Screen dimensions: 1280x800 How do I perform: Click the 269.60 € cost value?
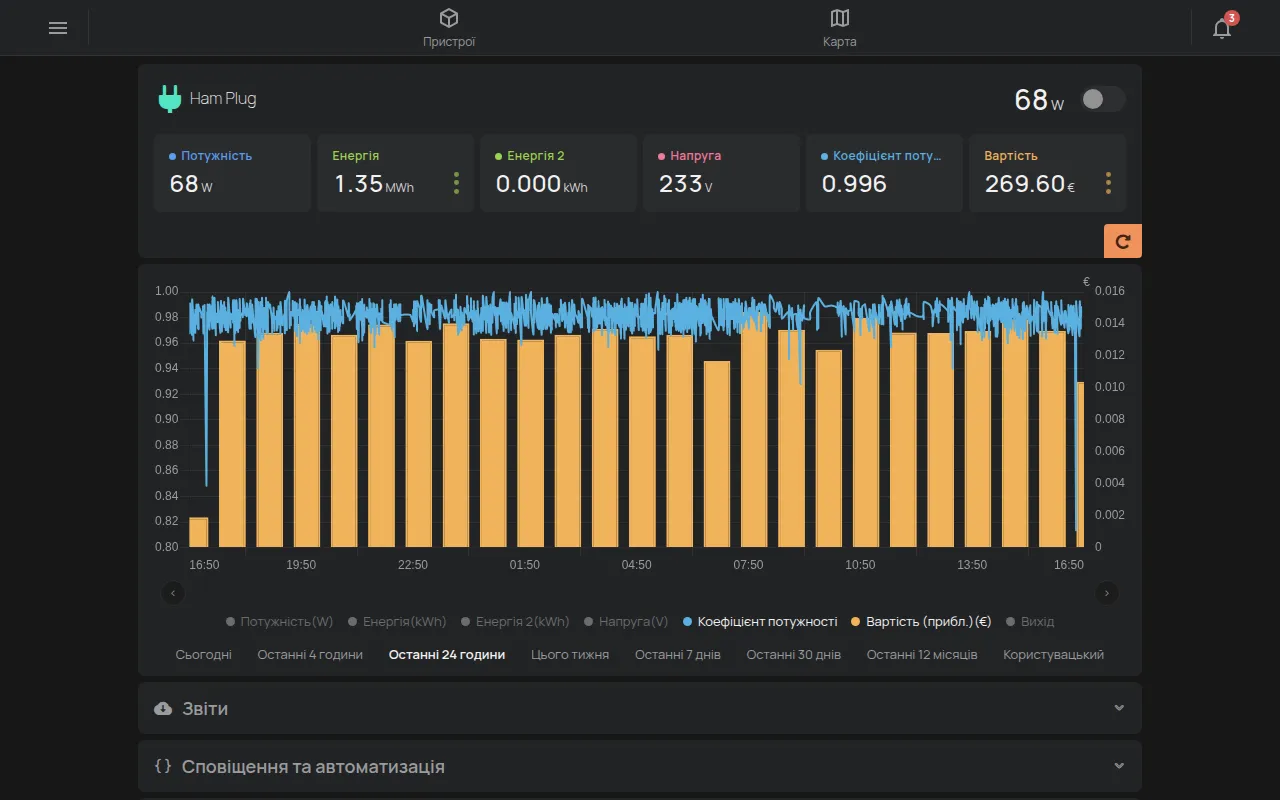1030,184
